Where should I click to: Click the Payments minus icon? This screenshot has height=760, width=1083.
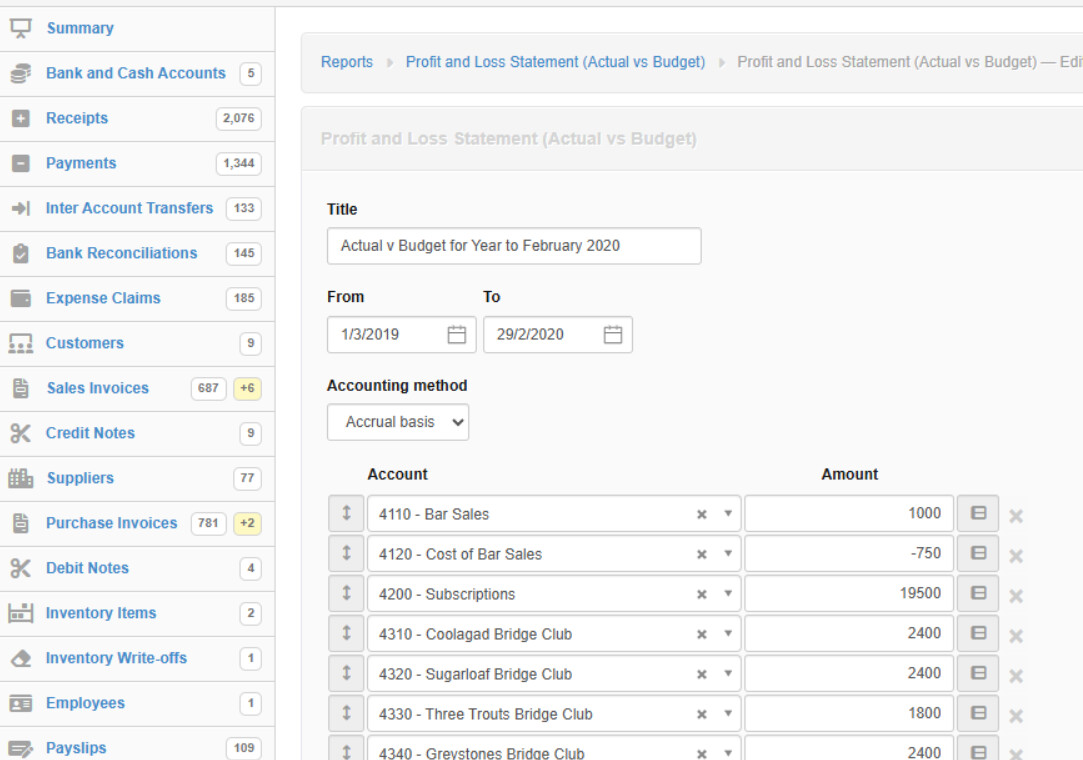pos(21,163)
